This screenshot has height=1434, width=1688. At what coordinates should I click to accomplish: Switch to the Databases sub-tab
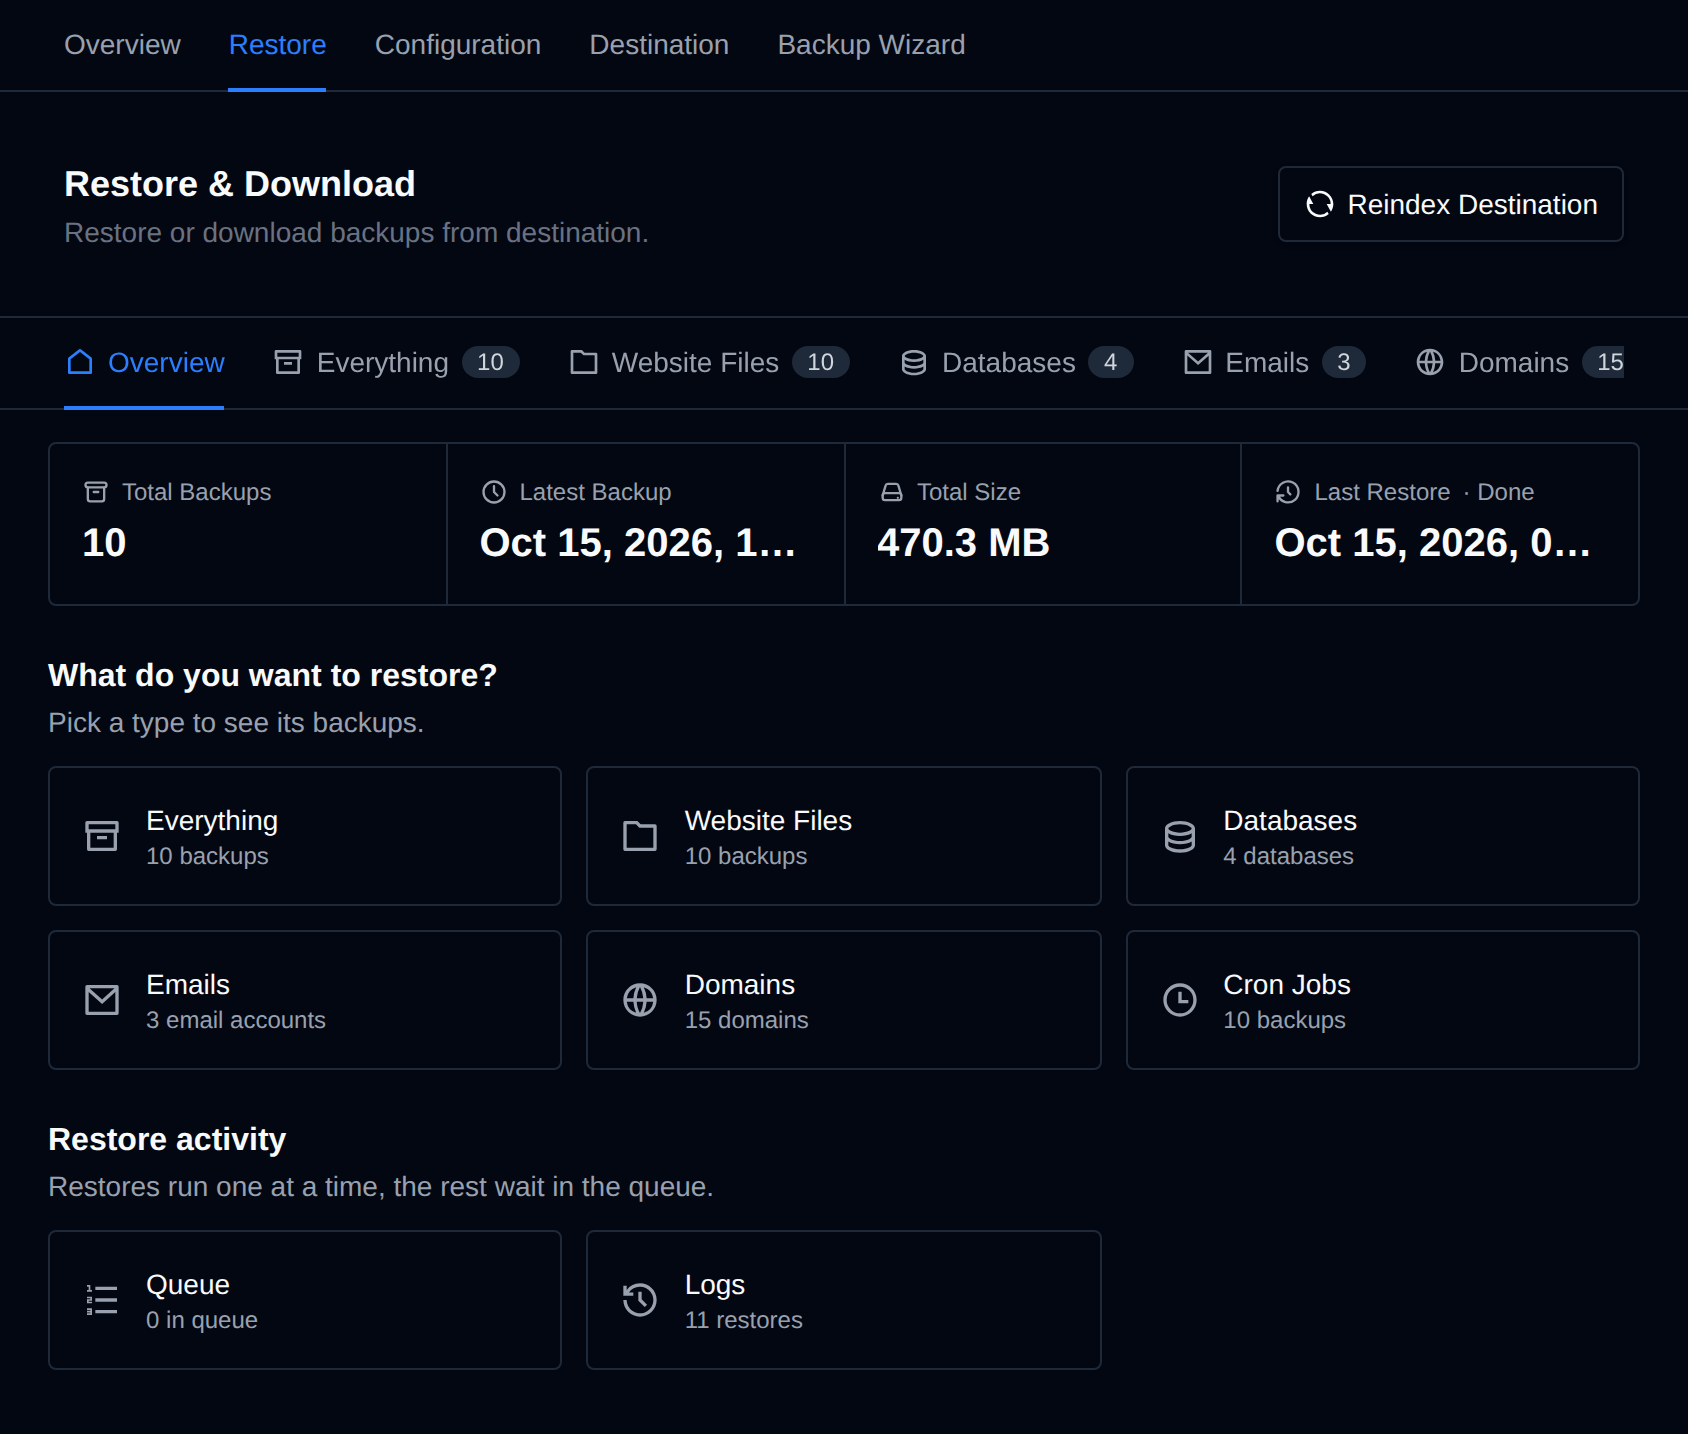coord(1017,362)
